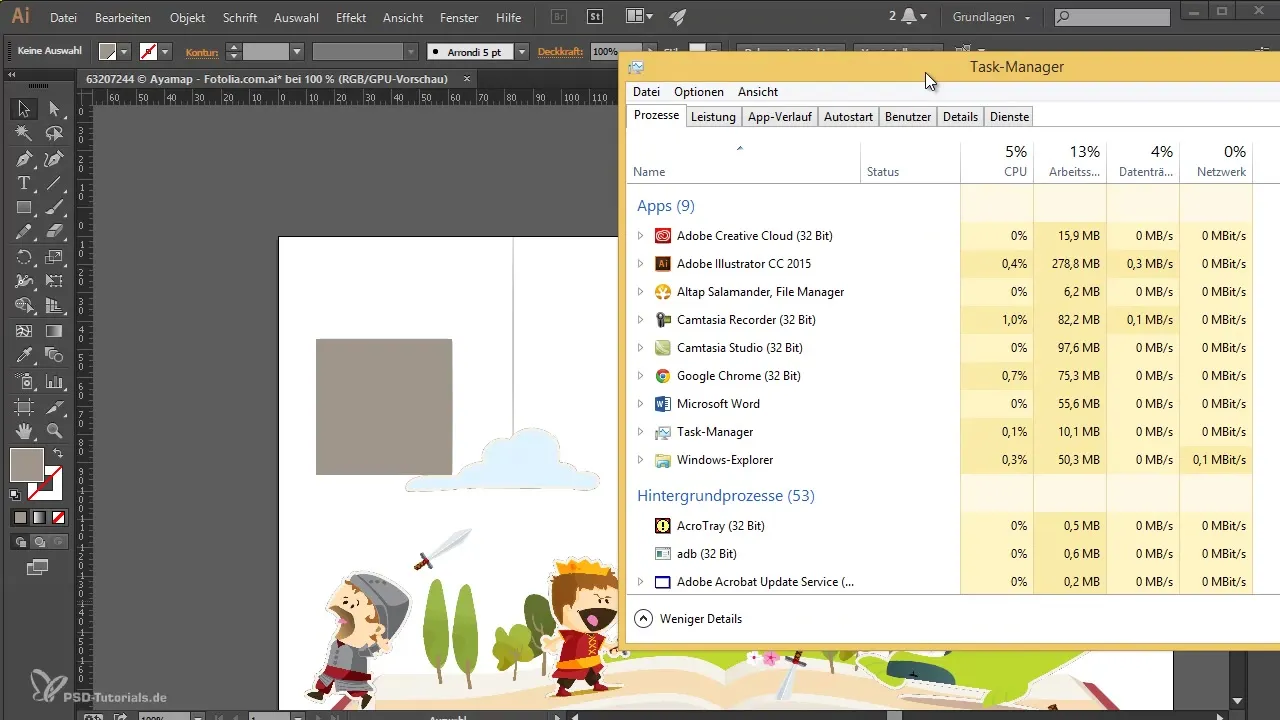Open stroke weight dropdown
This screenshot has height=720, width=1280.
tap(297, 51)
